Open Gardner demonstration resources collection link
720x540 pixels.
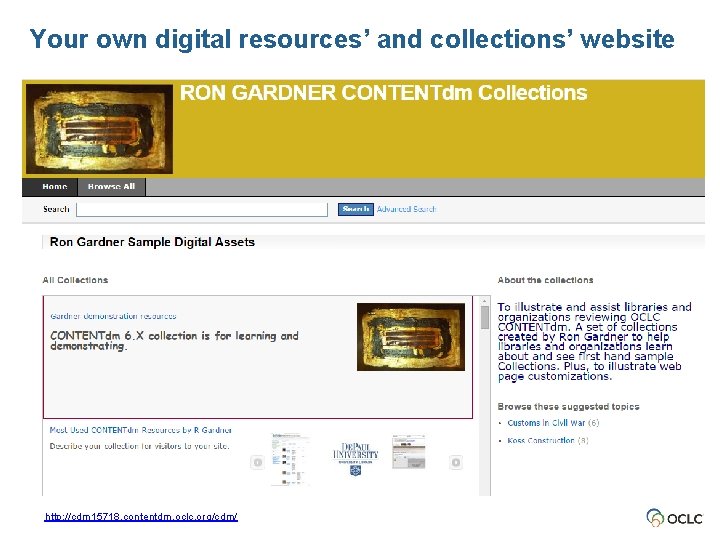tap(113, 316)
